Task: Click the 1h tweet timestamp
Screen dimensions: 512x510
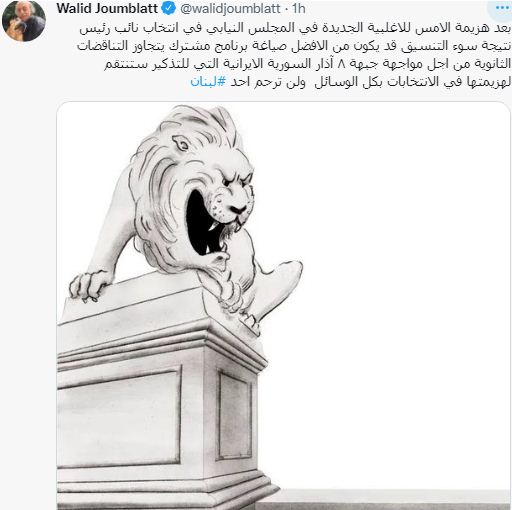Action: click(x=299, y=9)
